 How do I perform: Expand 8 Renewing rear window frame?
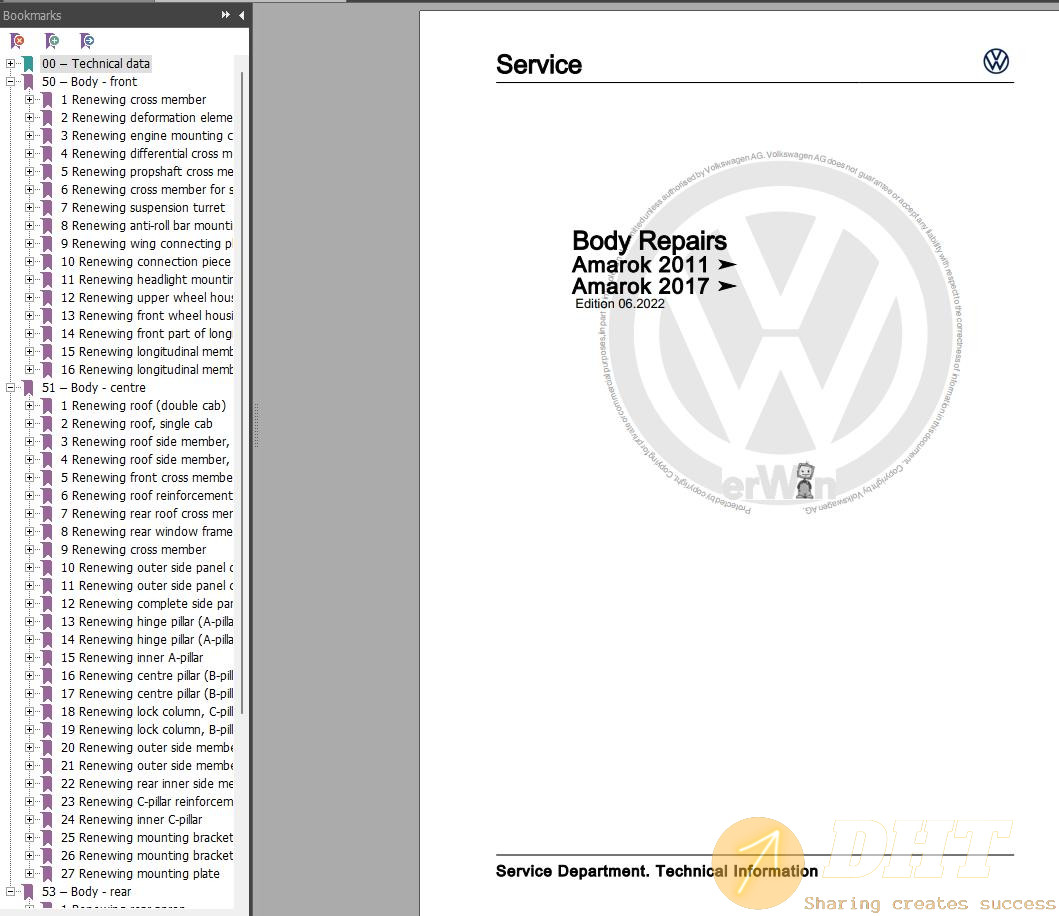29,532
